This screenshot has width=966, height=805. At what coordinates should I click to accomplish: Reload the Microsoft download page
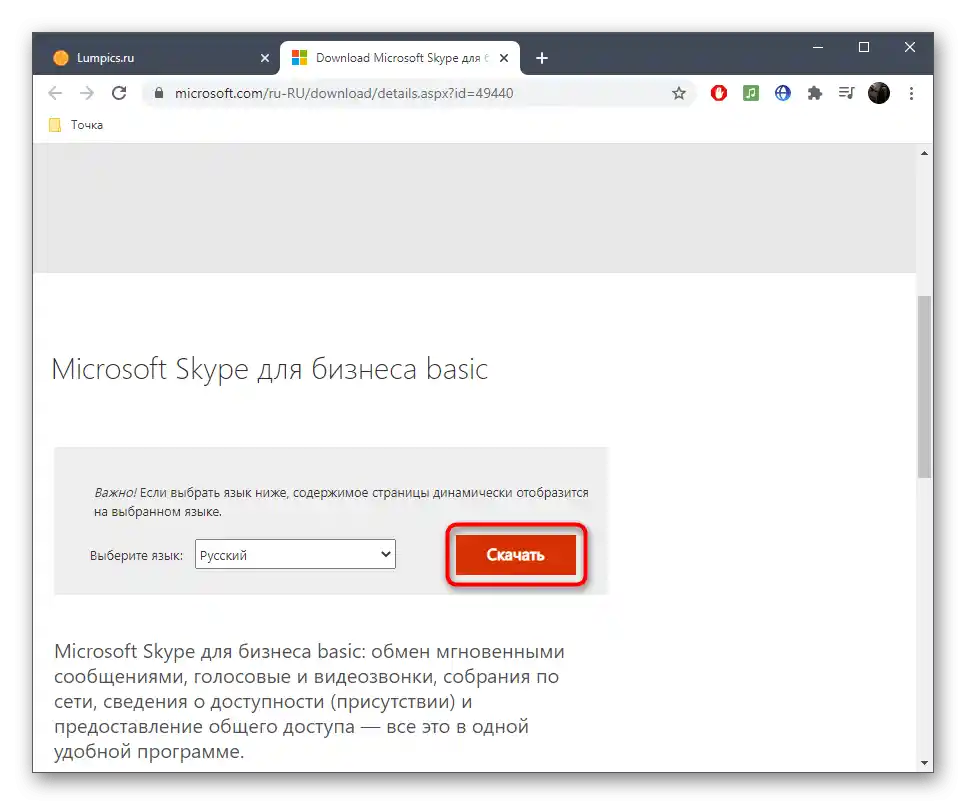tap(119, 93)
